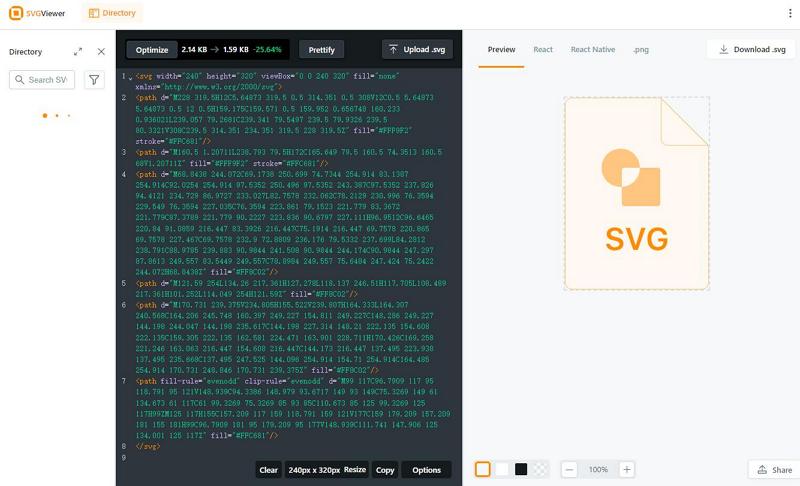This screenshot has width=800, height=486.
Task: Upload an .svg file
Action: point(417,49)
